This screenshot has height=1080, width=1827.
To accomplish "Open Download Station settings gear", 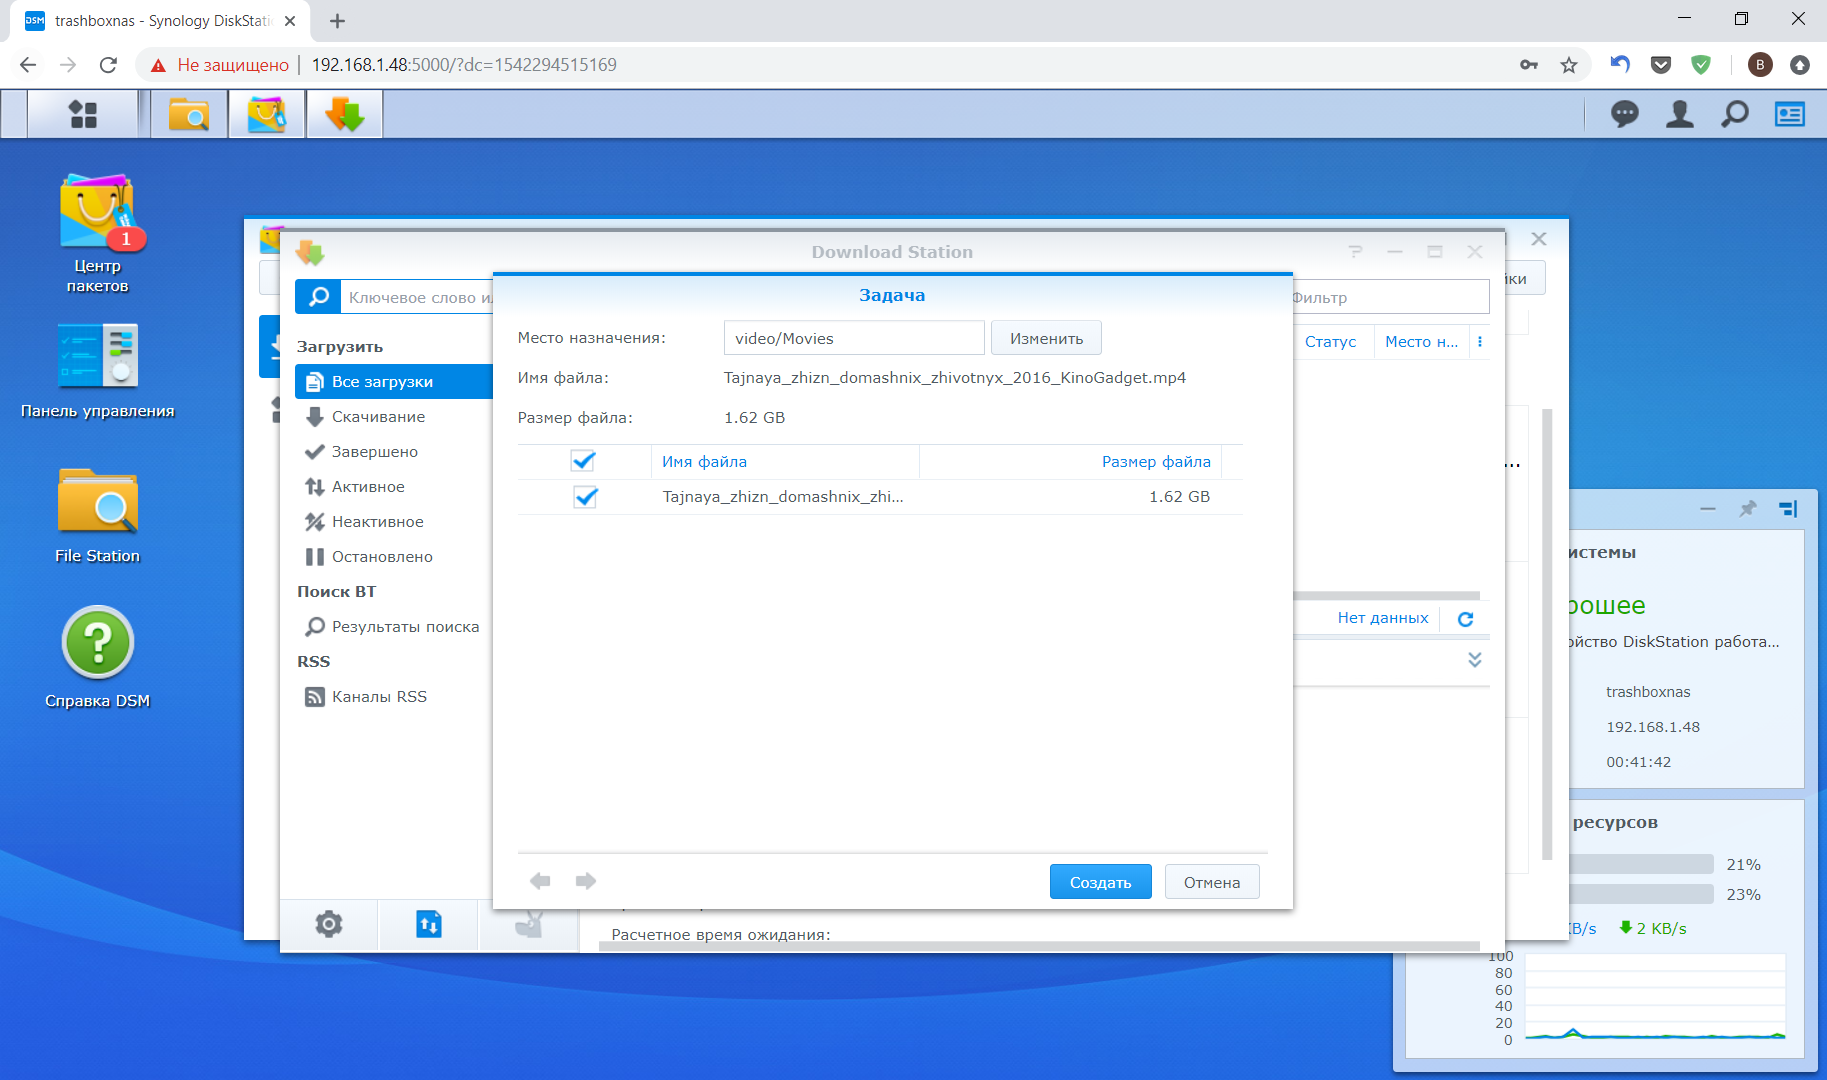I will pos(329,925).
